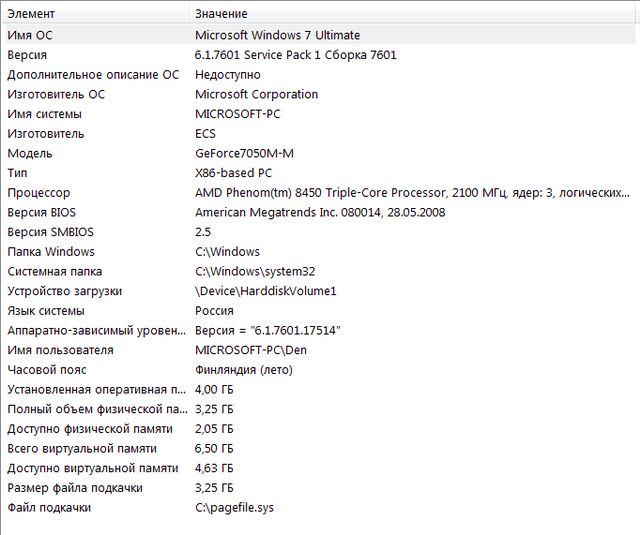Click the AMD Phenom 8450 processor value
Viewport: 640px width, 535px height.
(412, 193)
